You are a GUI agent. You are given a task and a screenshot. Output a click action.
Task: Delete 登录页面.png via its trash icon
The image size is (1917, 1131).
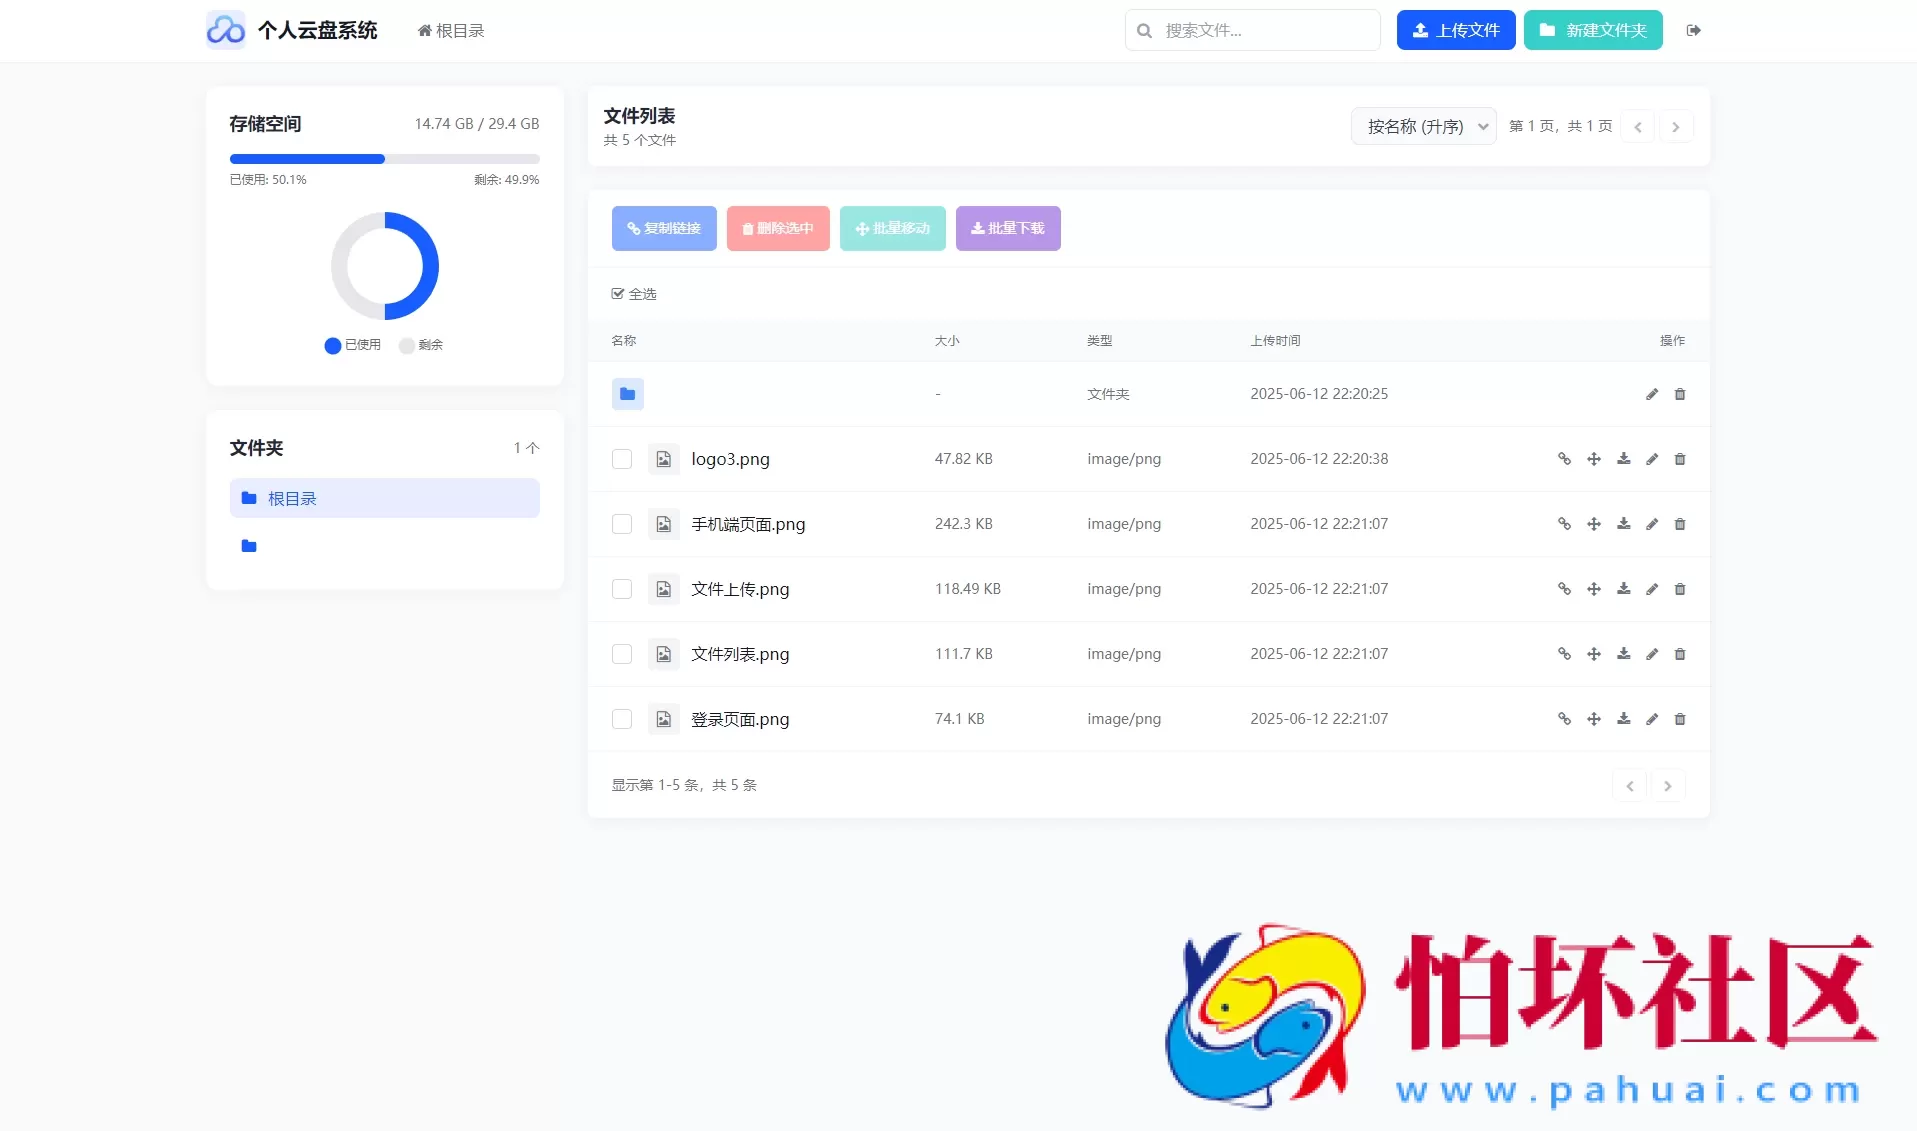click(x=1681, y=719)
